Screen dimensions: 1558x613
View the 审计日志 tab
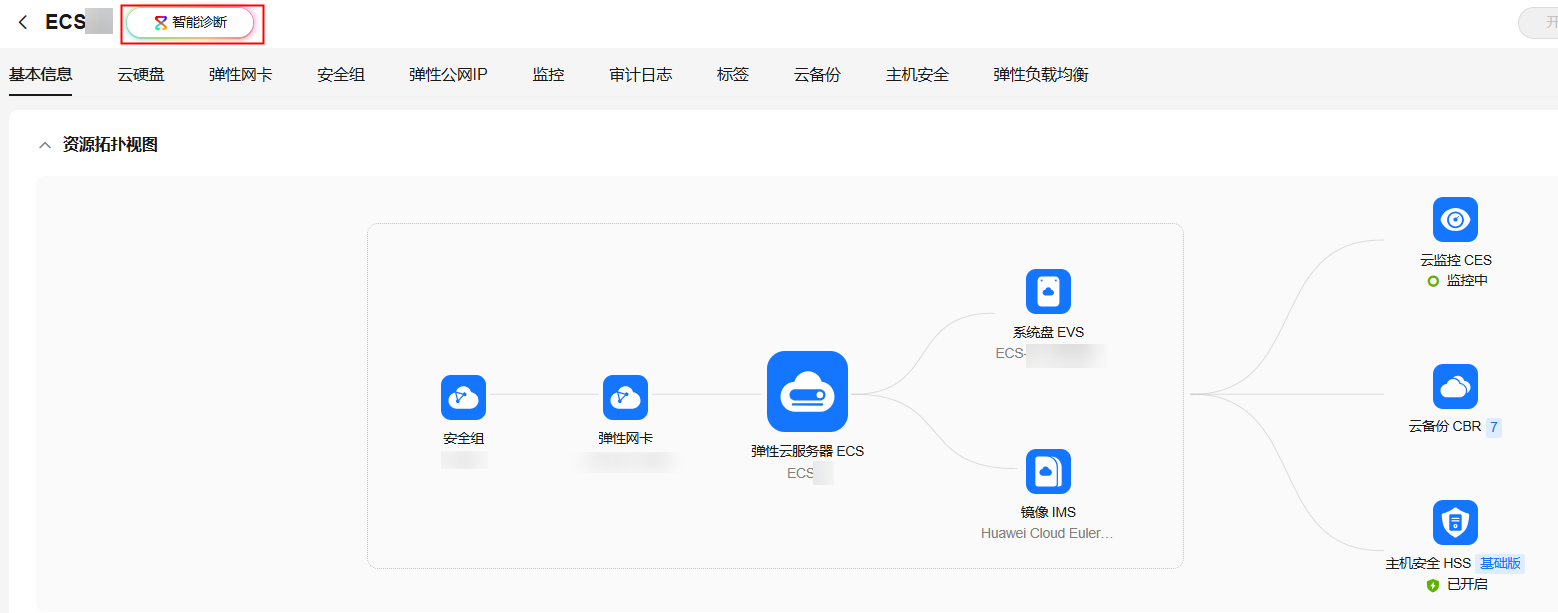(641, 74)
